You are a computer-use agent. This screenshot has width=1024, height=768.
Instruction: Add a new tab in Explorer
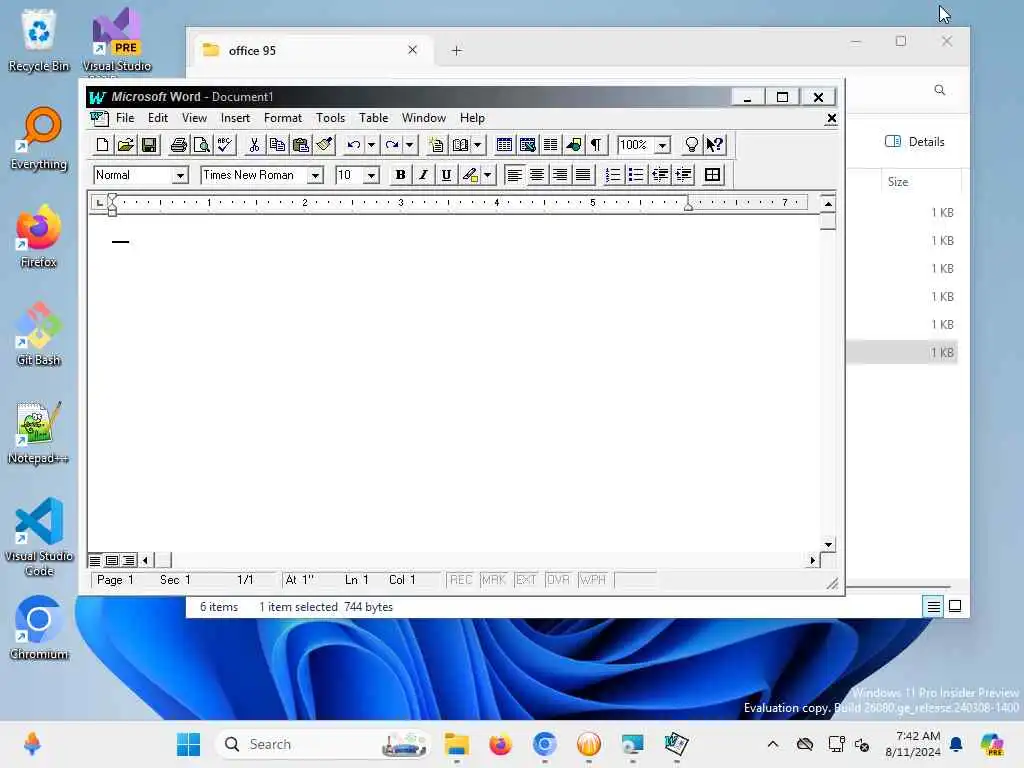[456, 50]
